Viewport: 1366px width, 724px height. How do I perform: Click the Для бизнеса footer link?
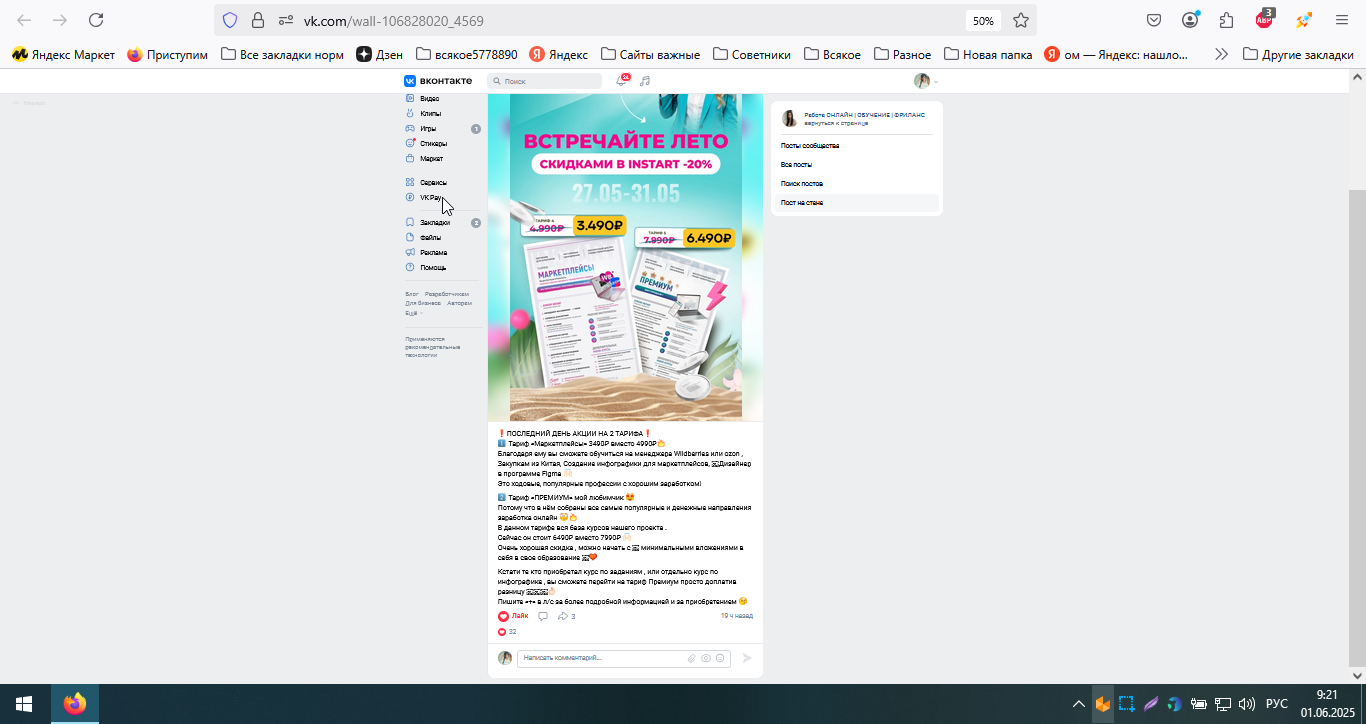[424, 303]
